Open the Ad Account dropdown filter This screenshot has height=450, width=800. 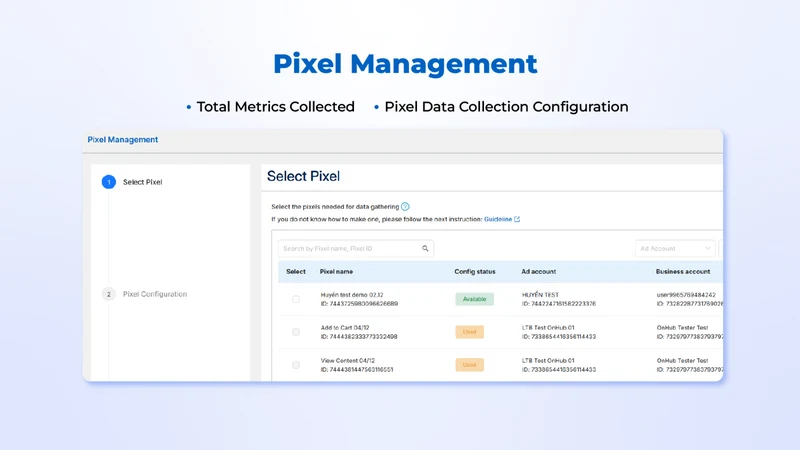click(x=675, y=248)
